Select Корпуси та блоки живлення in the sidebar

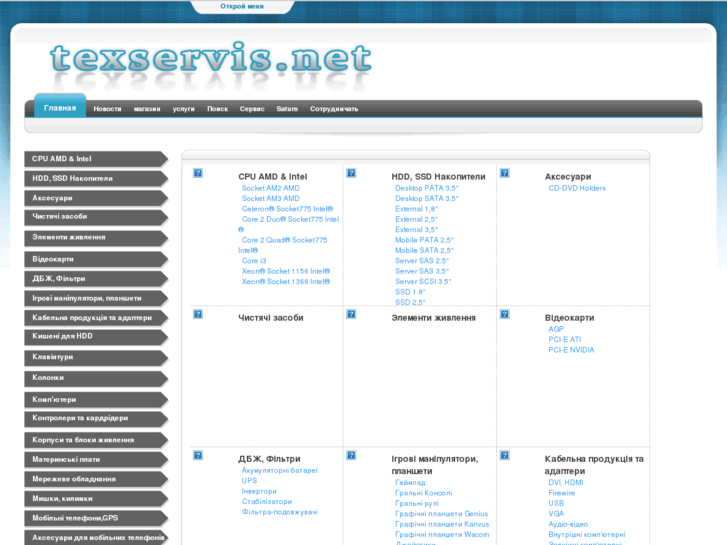[96, 440]
